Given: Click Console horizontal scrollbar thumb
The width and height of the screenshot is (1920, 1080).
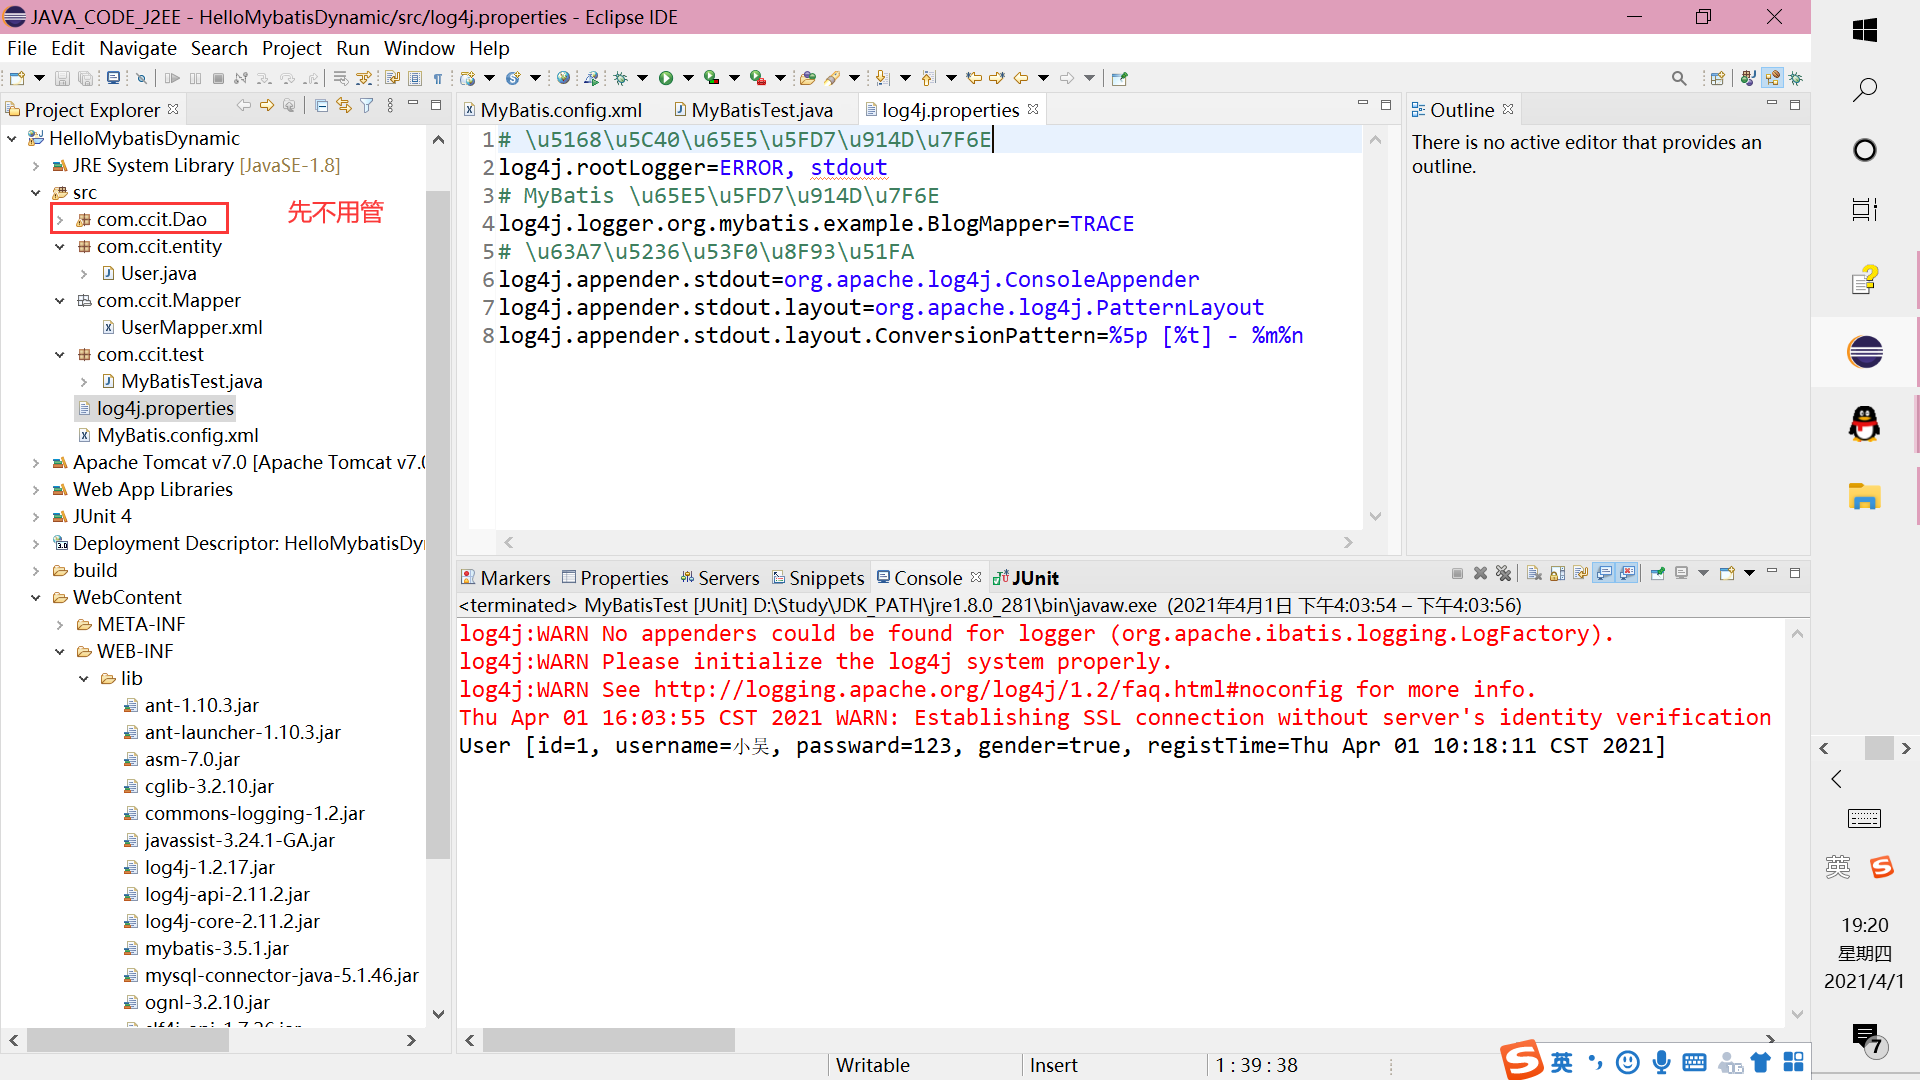Looking at the screenshot, I should (x=608, y=1041).
